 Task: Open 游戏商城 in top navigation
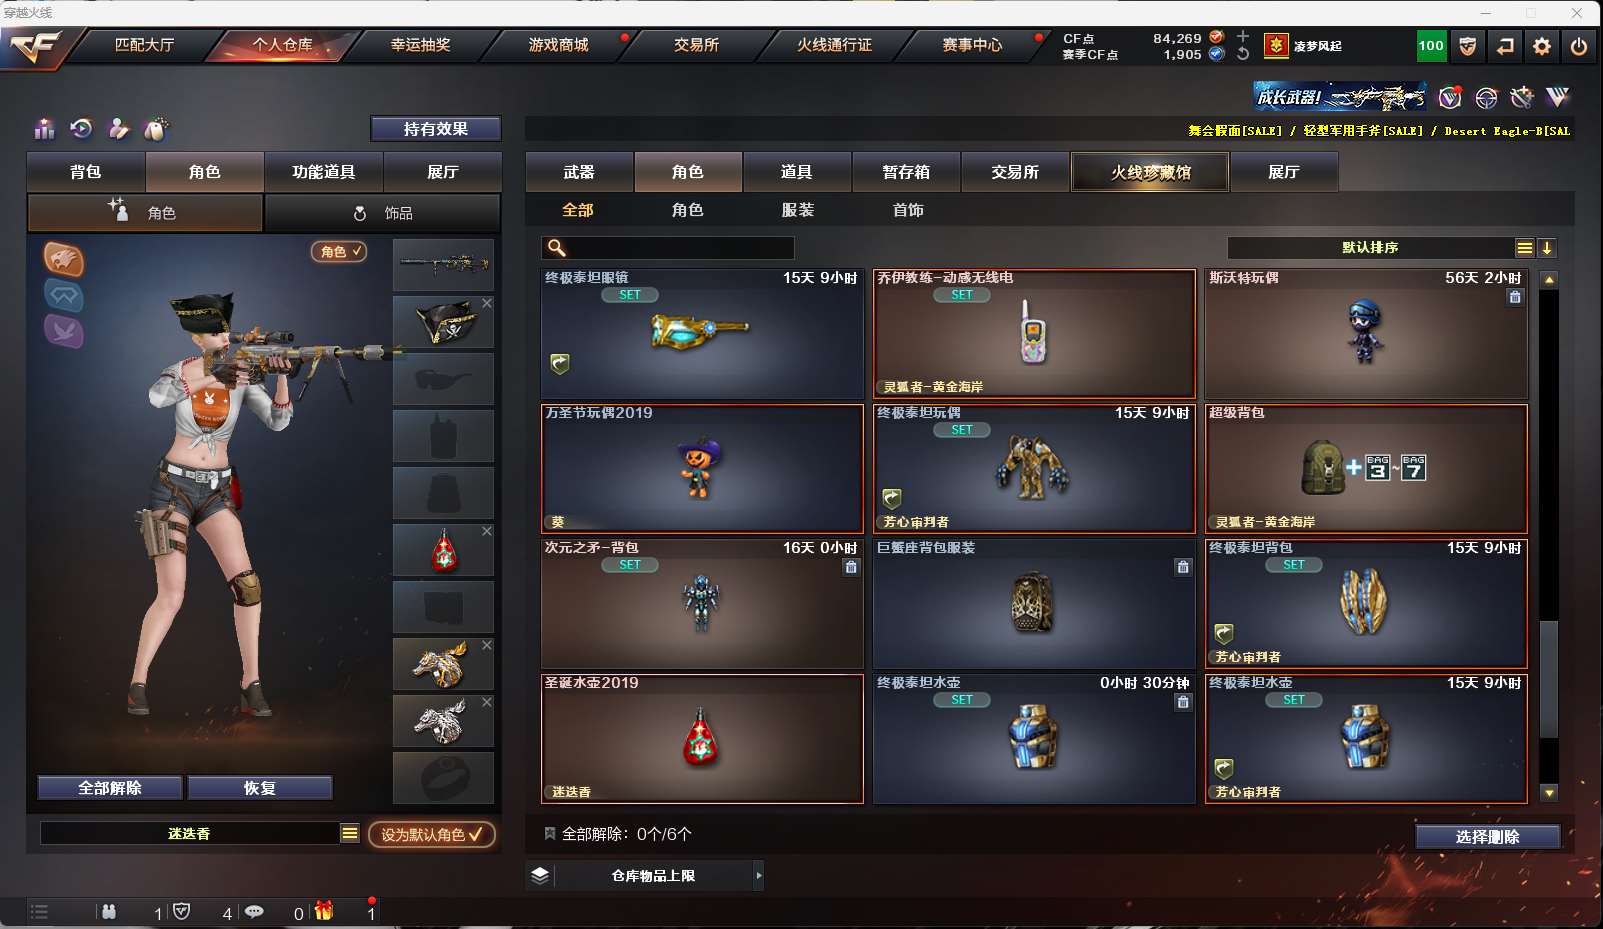(558, 45)
